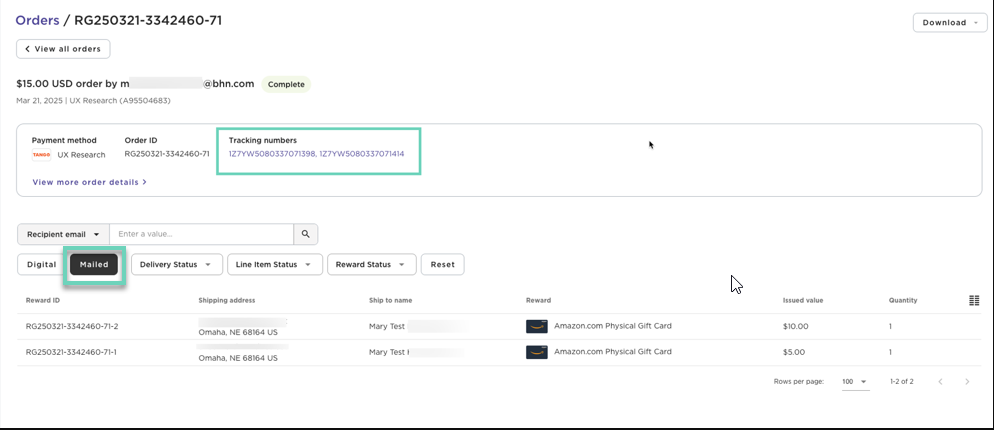This screenshot has height=430, width=994.
Task: Click View all orders button
Action: point(63,49)
